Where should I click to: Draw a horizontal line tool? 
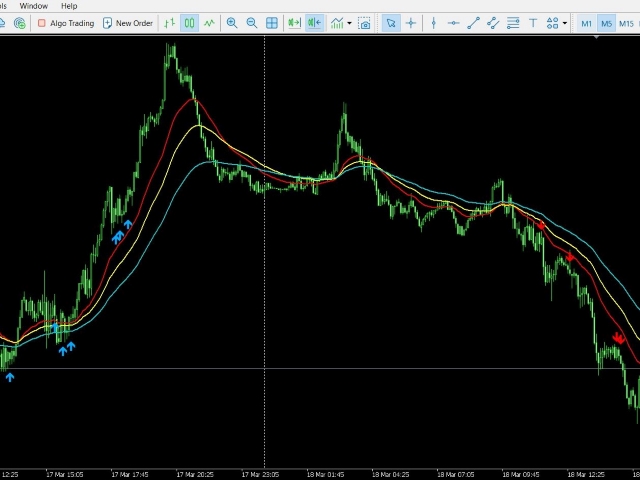453,23
